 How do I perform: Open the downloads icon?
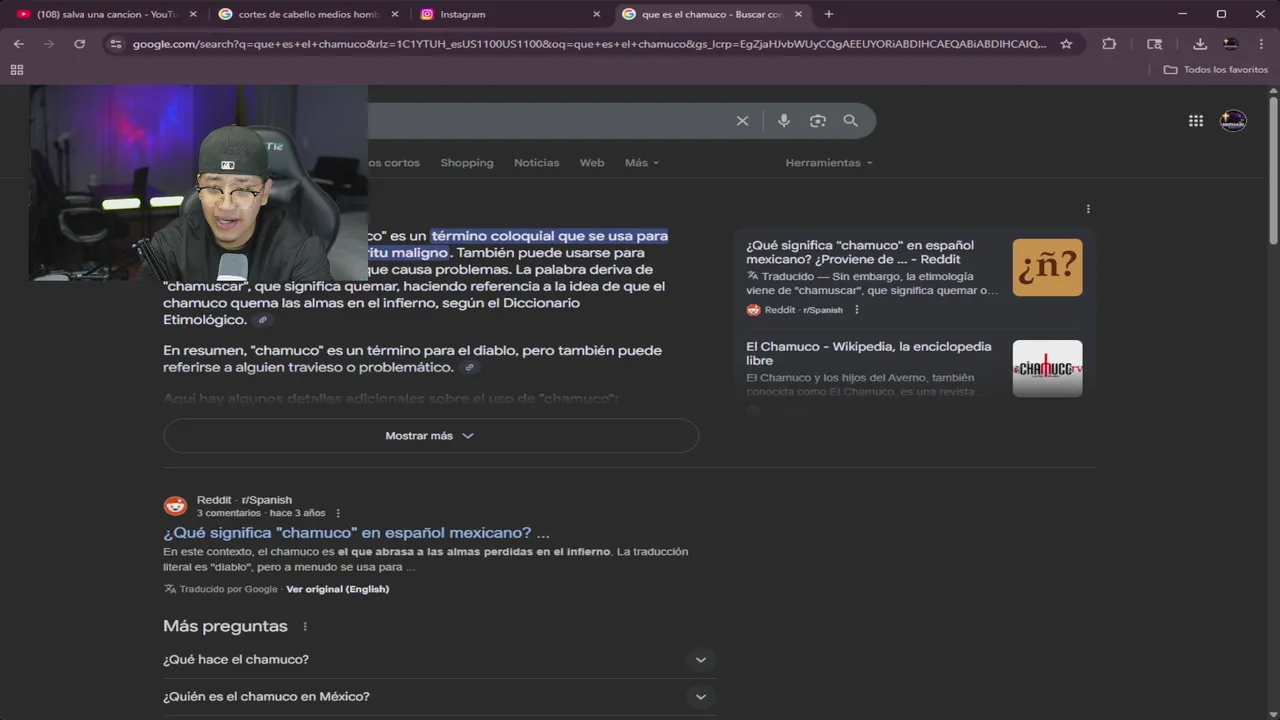1200,44
